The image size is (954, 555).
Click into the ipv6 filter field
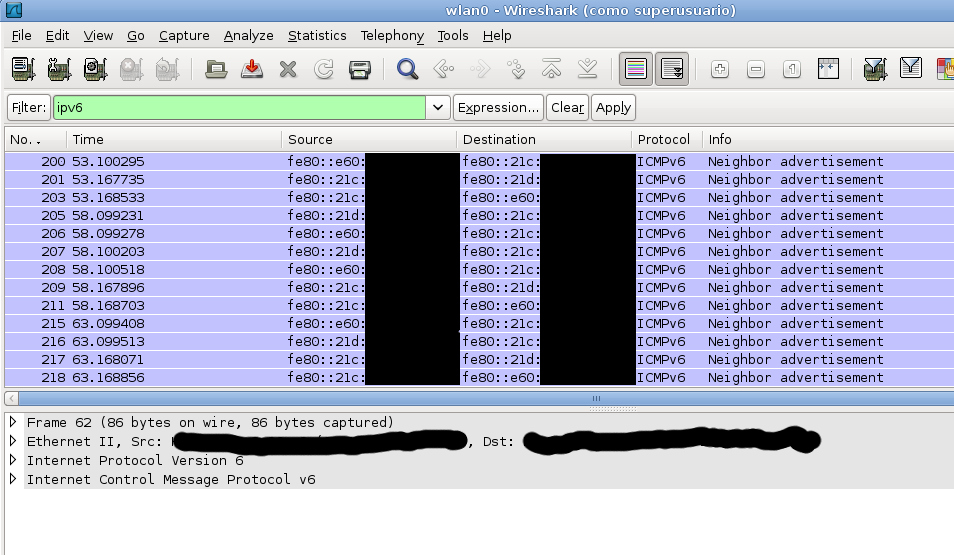[239, 108]
